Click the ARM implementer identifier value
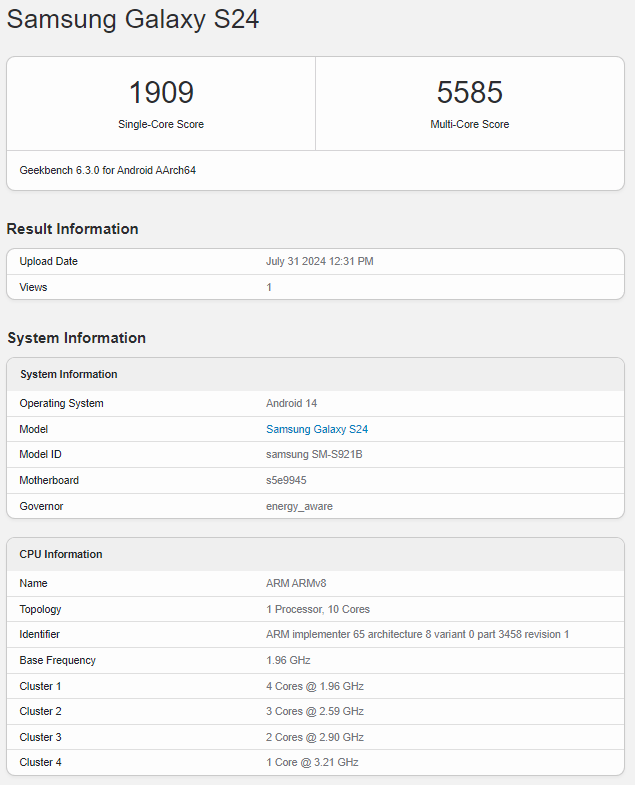 tap(417, 634)
